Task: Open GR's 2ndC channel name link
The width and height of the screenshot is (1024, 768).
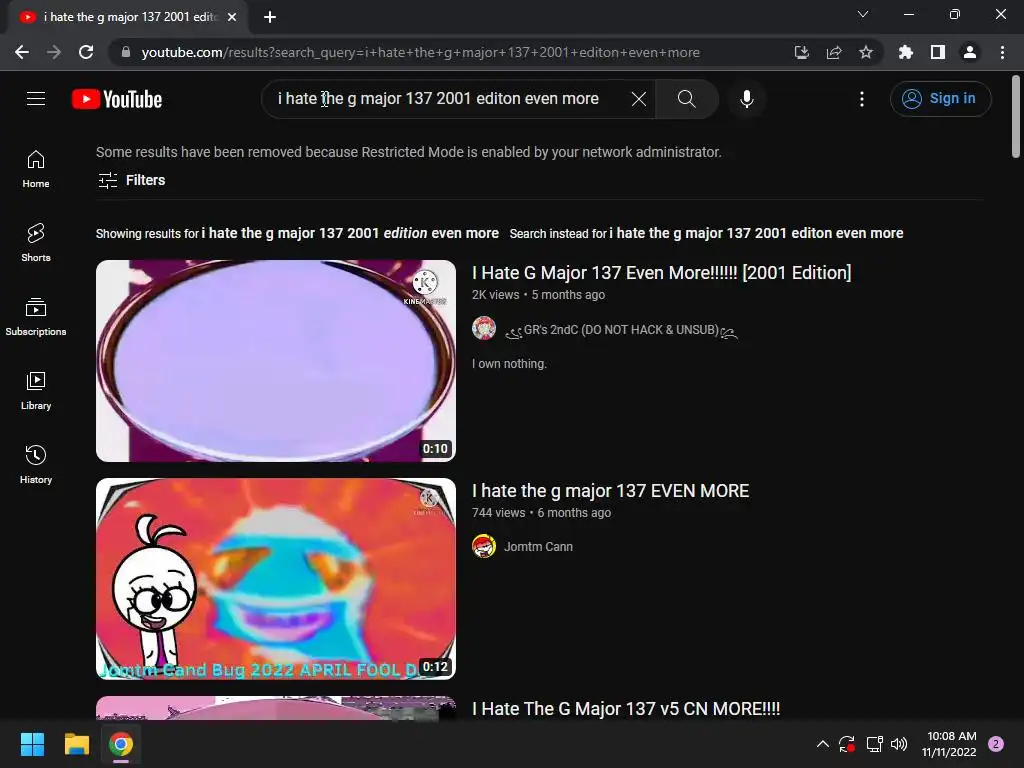Action: click(x=621, y=330)
